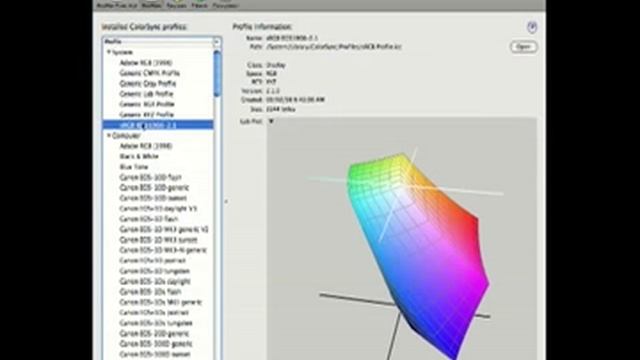Select Canon EOS-300D sunset profile
Viewport: 640px width, 360px height.
tap(155, 354)
